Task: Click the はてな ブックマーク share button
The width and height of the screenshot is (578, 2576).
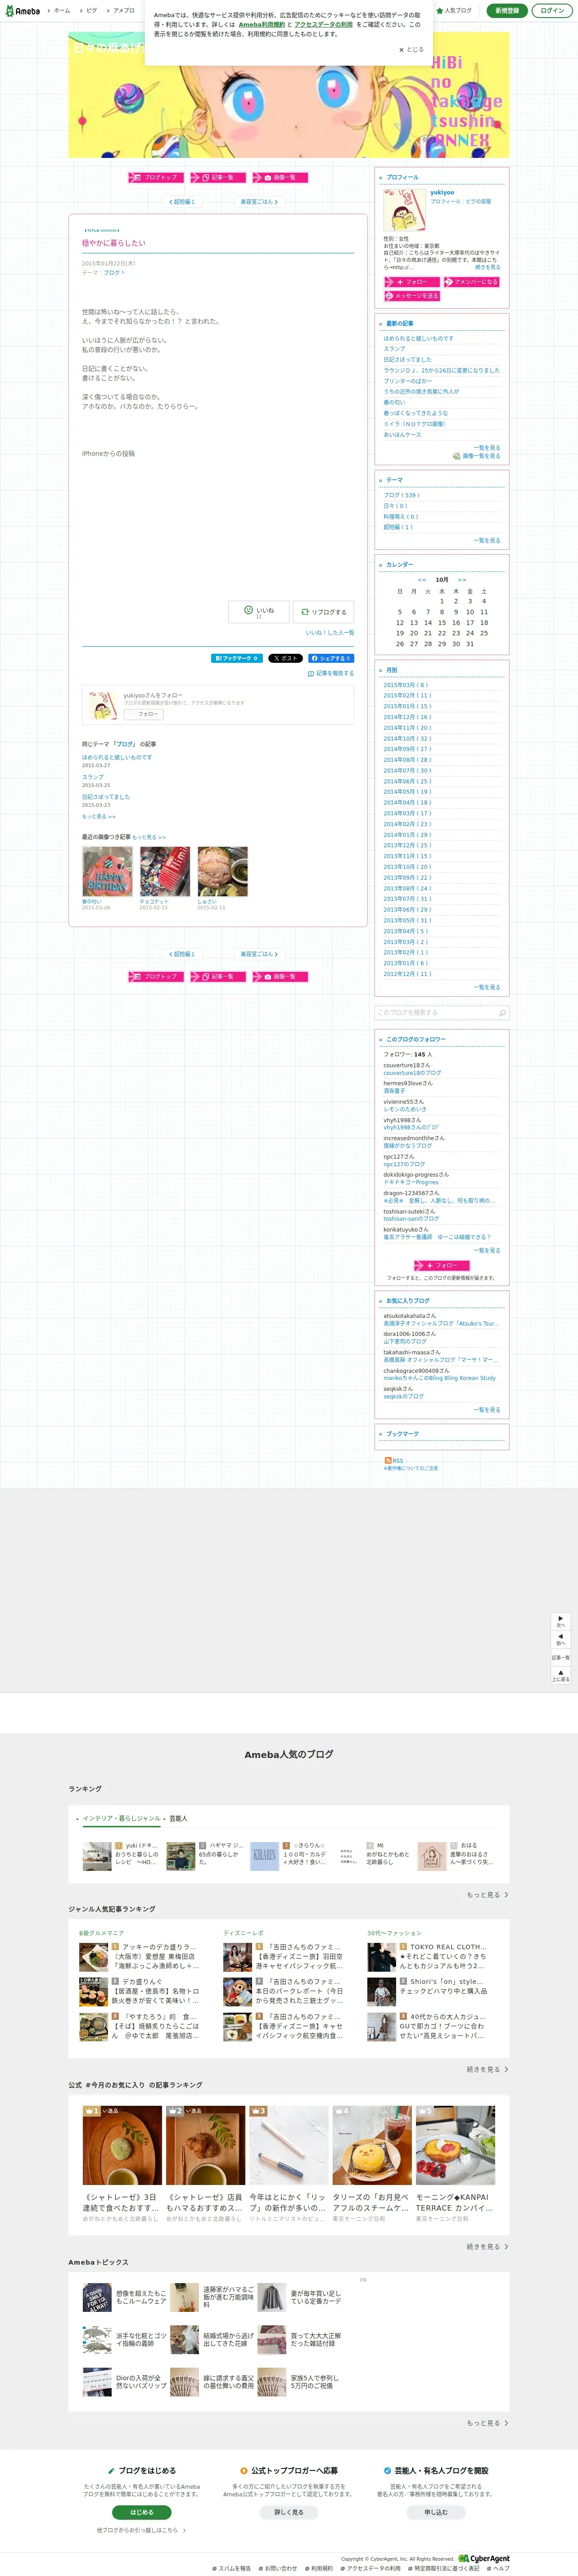Action: pyautogui.click(x=237, y=658)
